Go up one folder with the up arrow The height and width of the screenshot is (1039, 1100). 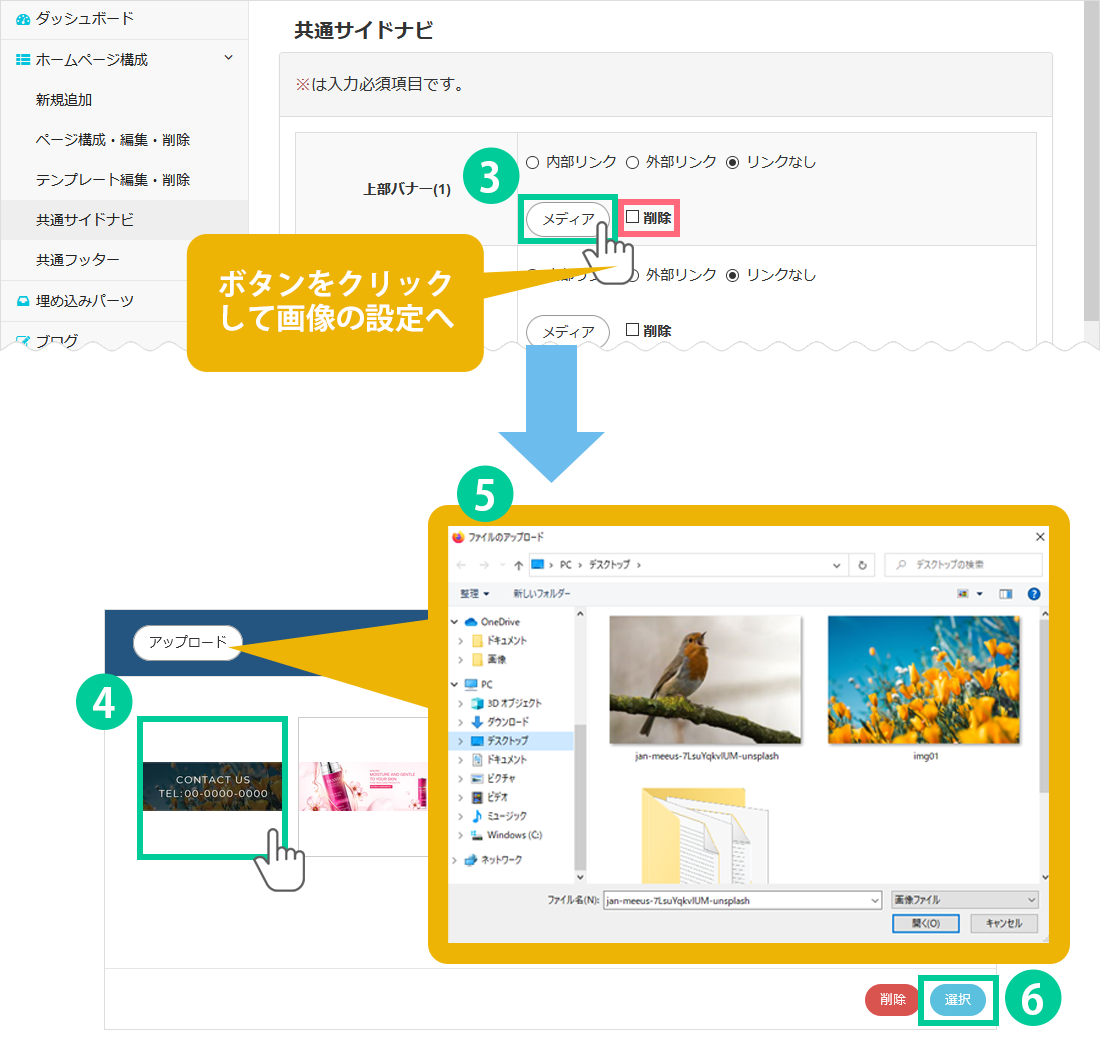pyautogui.click(x=518, y=565)
